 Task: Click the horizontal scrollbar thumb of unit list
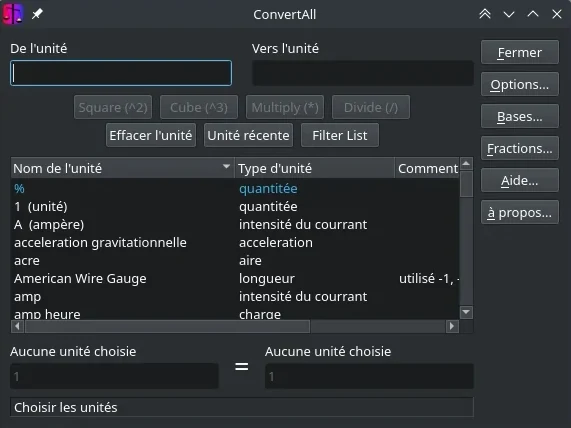[x=168, y=326]
